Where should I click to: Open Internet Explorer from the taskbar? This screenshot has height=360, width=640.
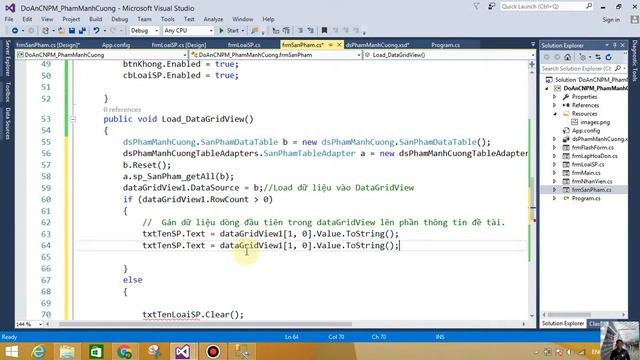click(39, 351)
